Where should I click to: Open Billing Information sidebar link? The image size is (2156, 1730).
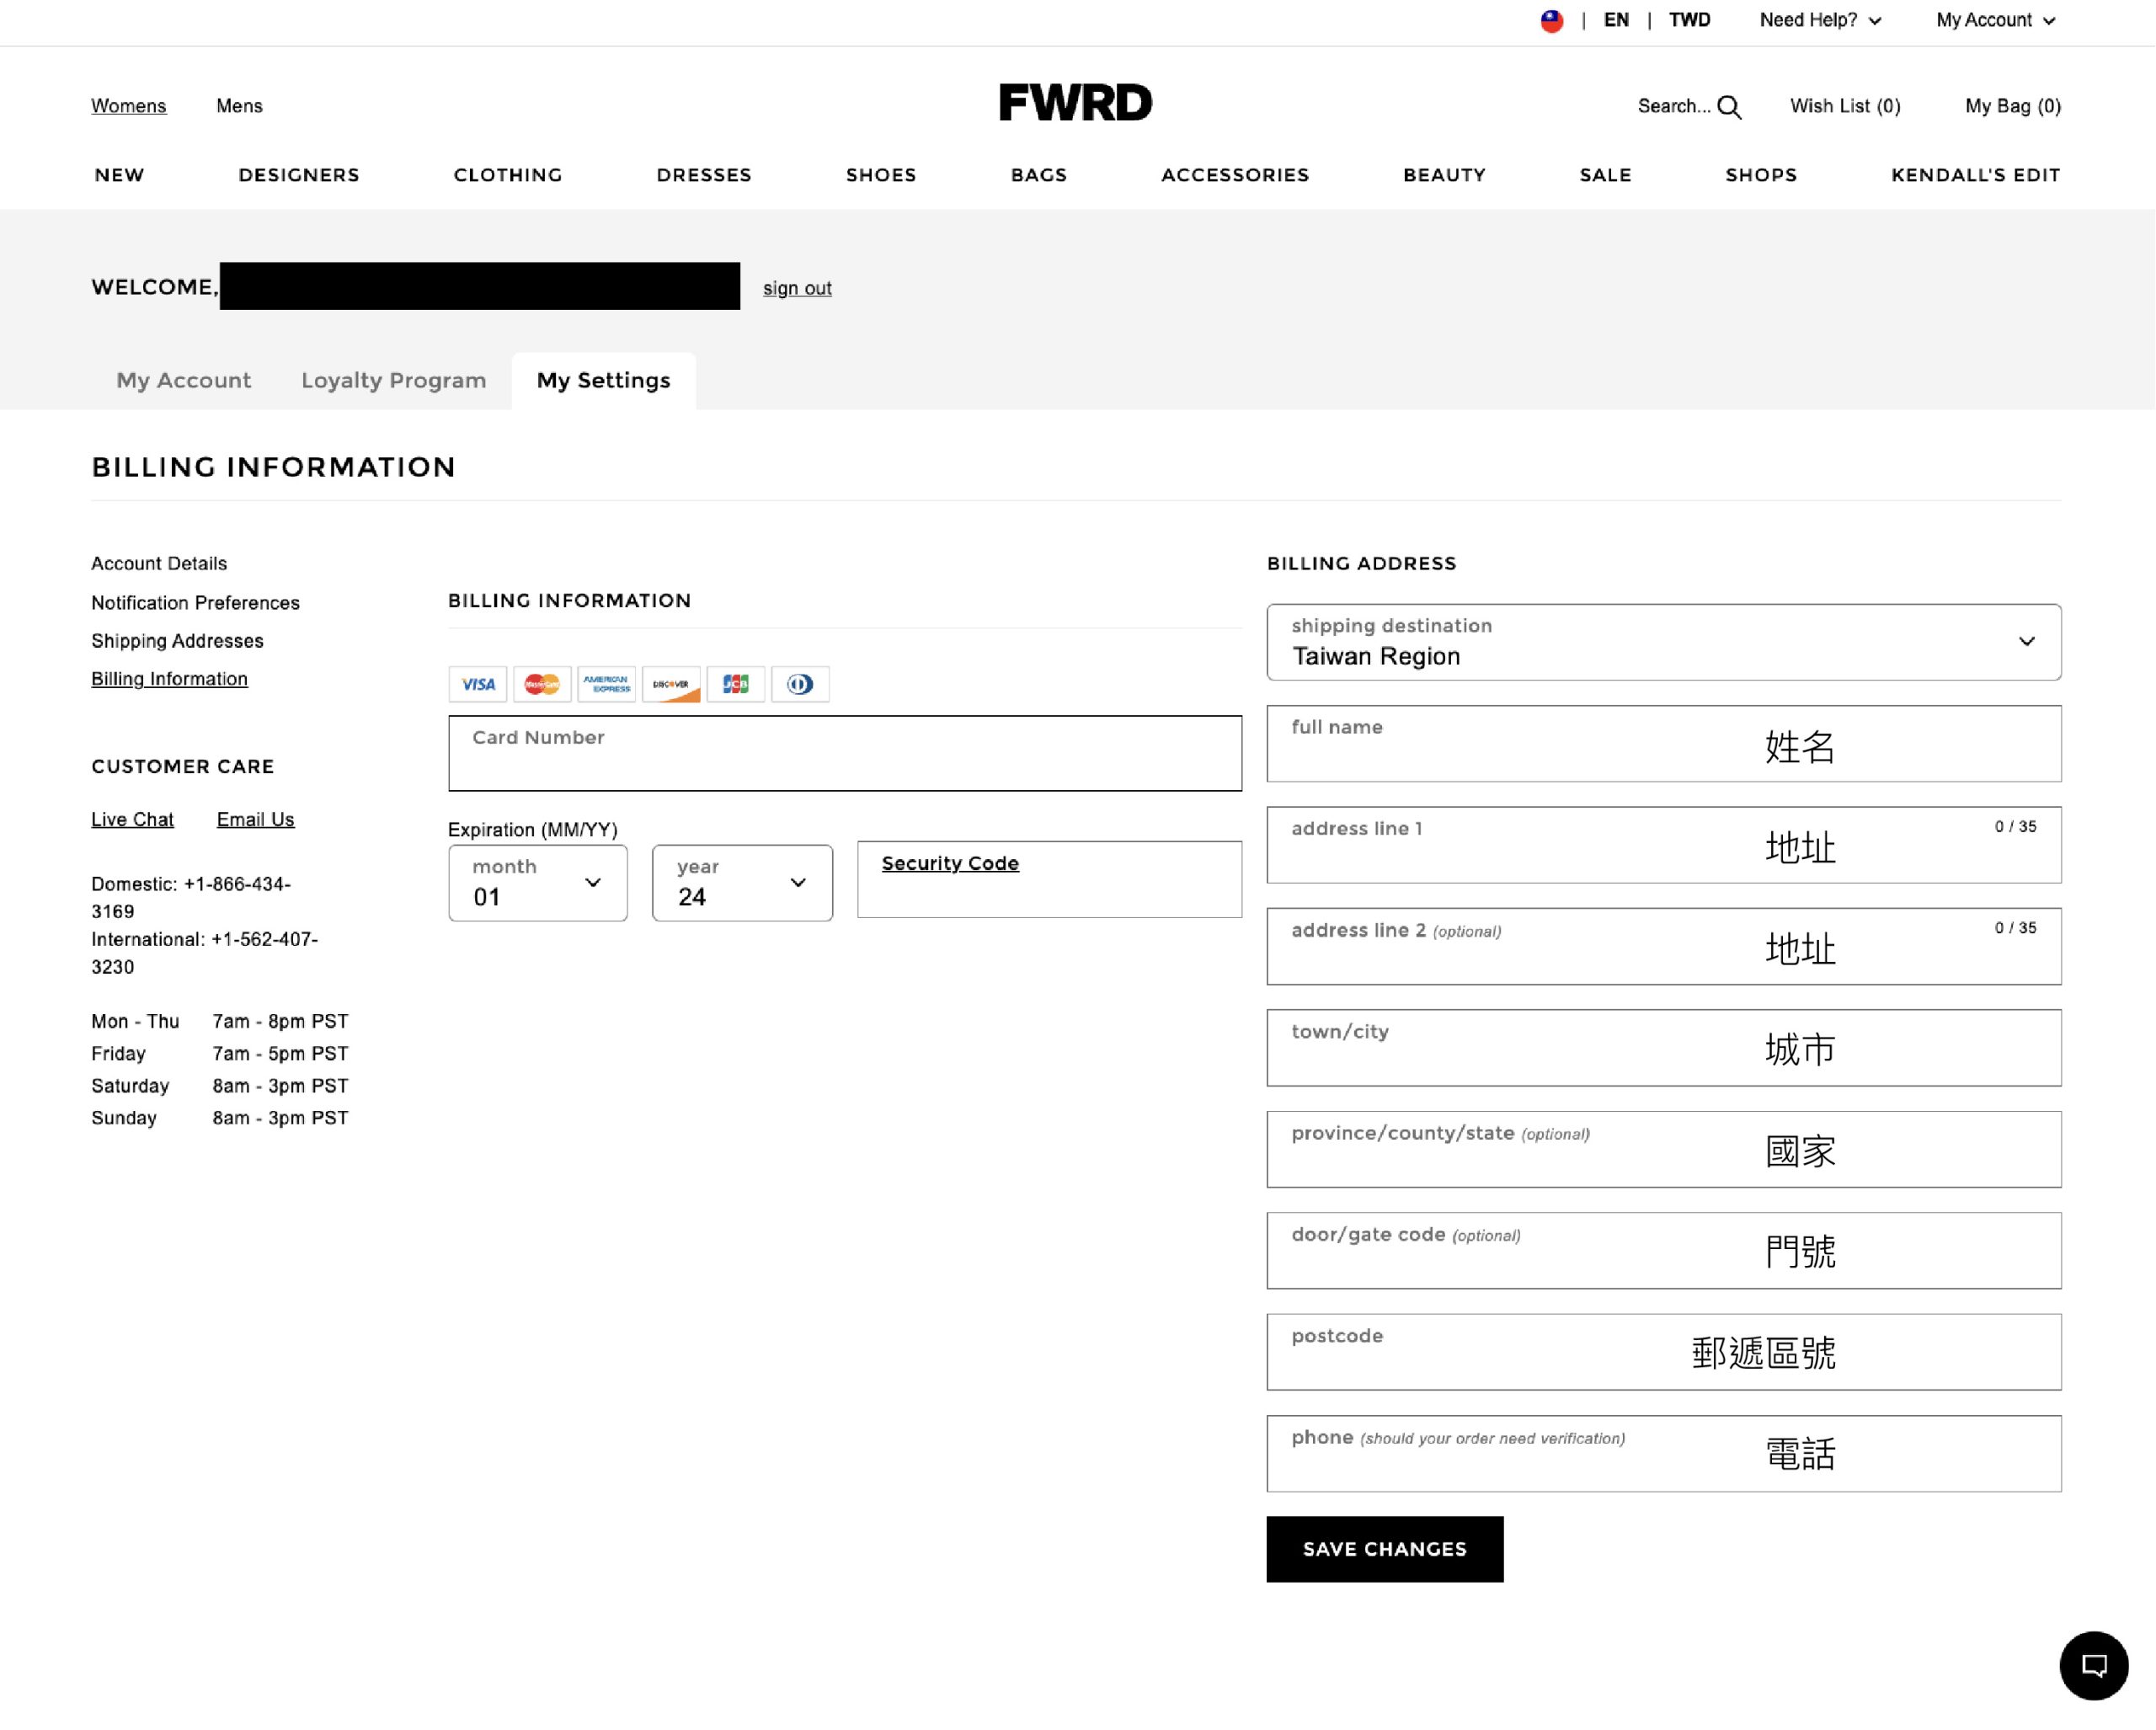(169, 679)
